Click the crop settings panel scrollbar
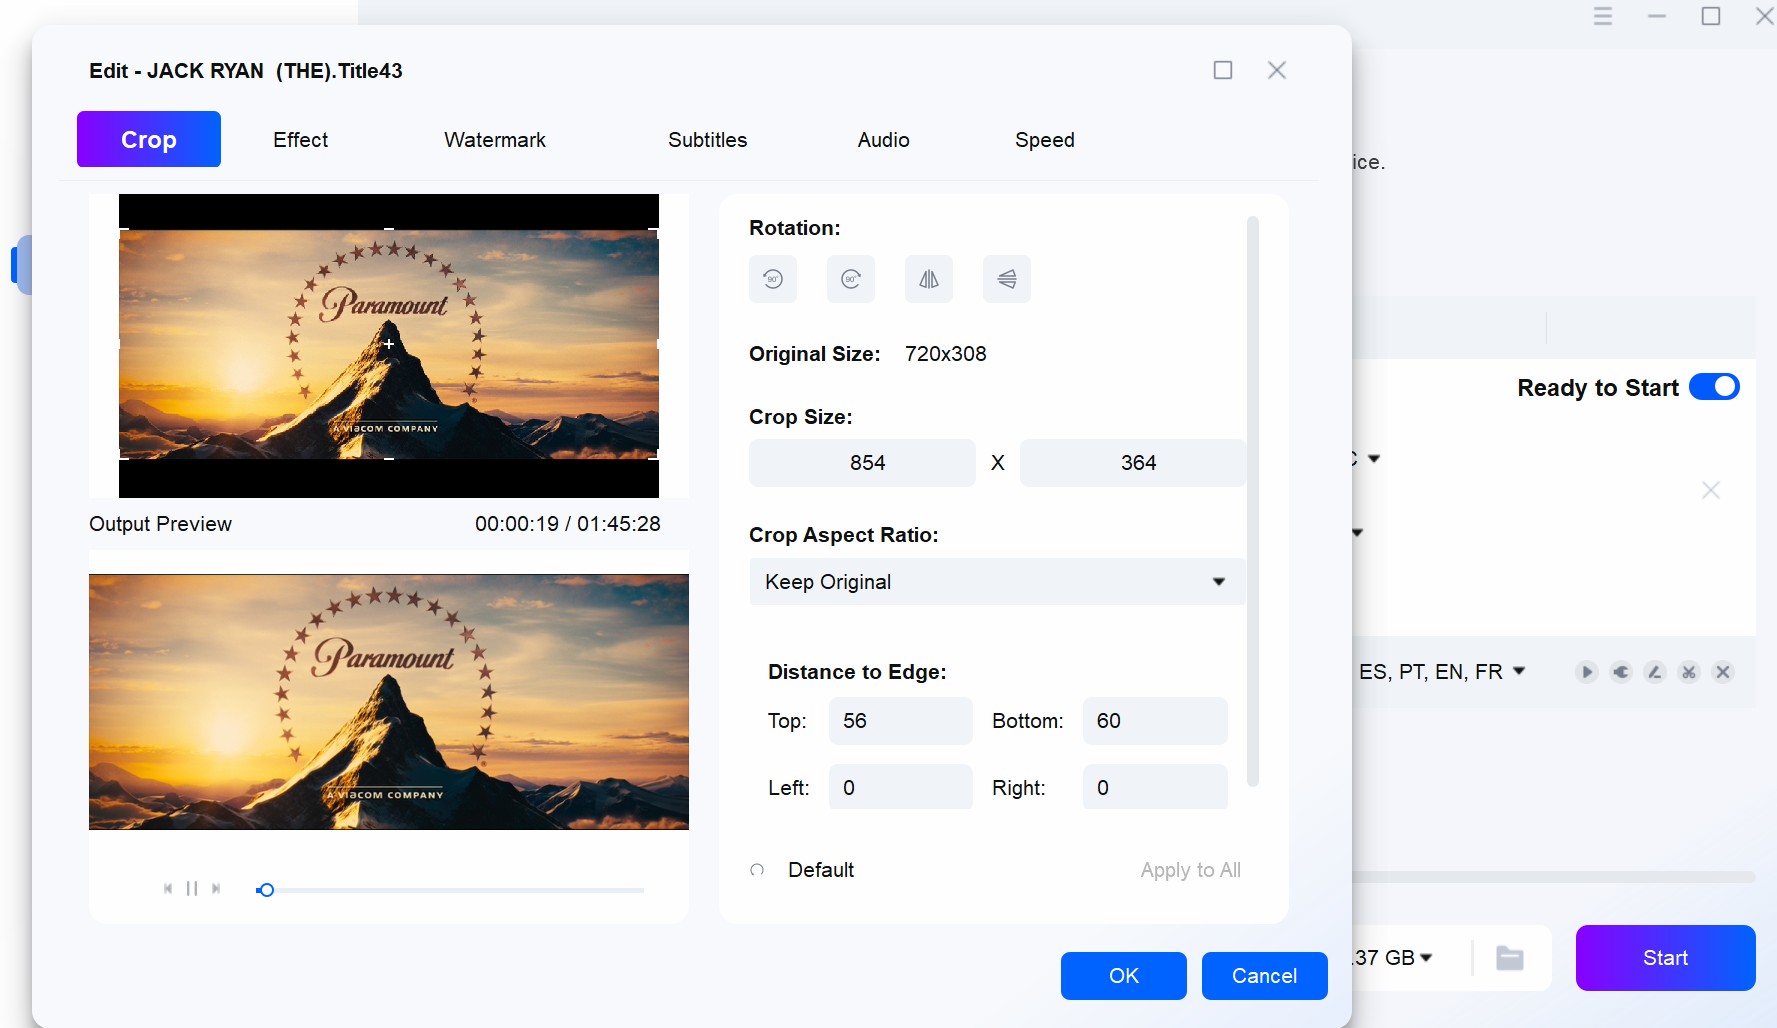 tap(1253, 500)
